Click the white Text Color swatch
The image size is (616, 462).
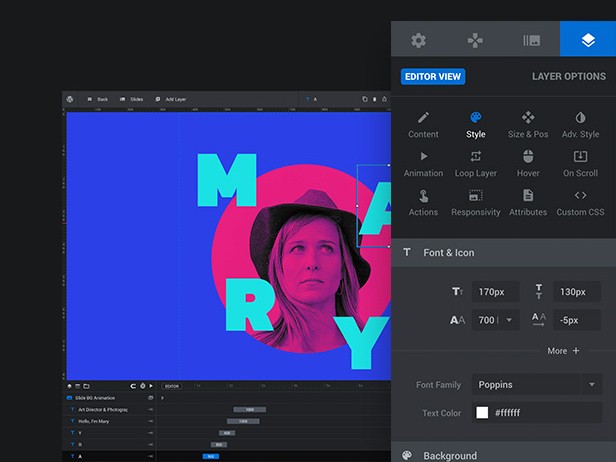482,412
